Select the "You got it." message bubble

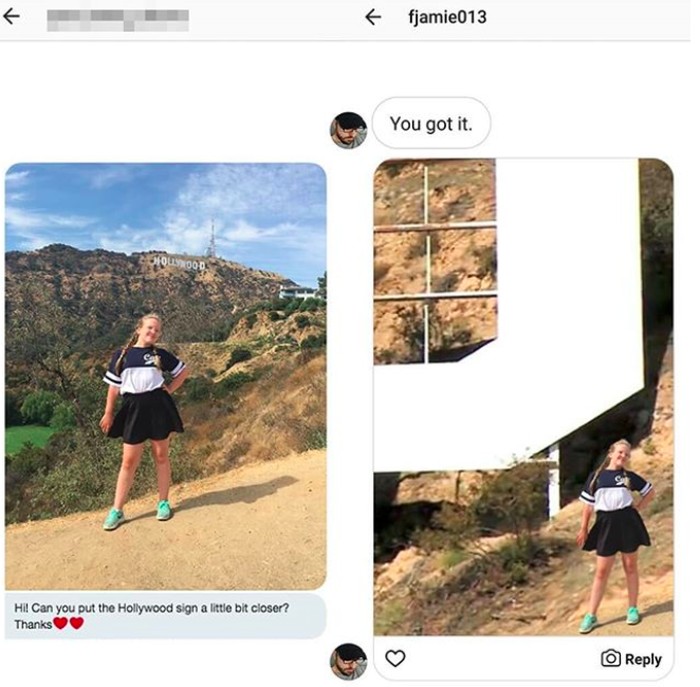pyautogui.click(x=431, y=123)
